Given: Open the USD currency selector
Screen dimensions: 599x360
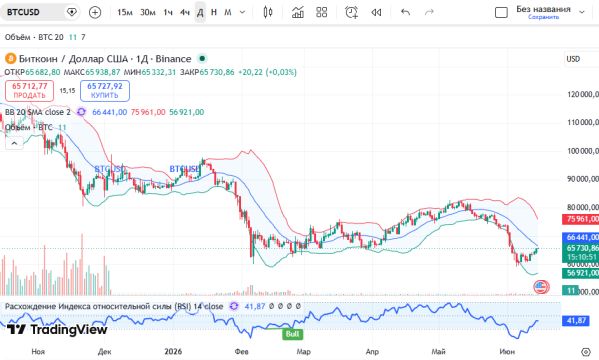Looking at the screenshot, I should [573, 59].
